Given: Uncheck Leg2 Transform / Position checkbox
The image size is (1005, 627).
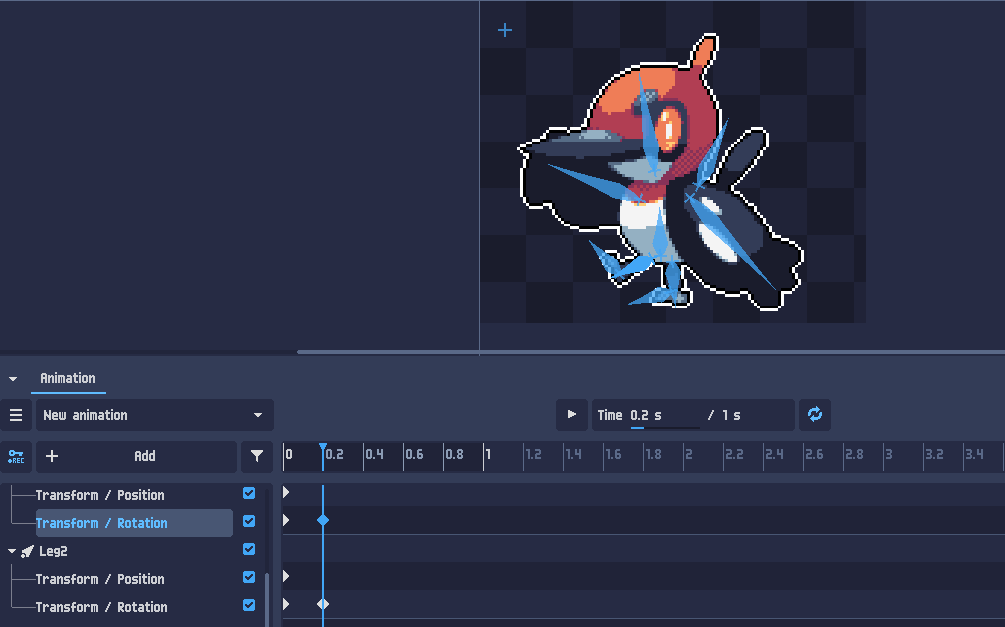Looking at the screenshot, I should tap(249, 578).
